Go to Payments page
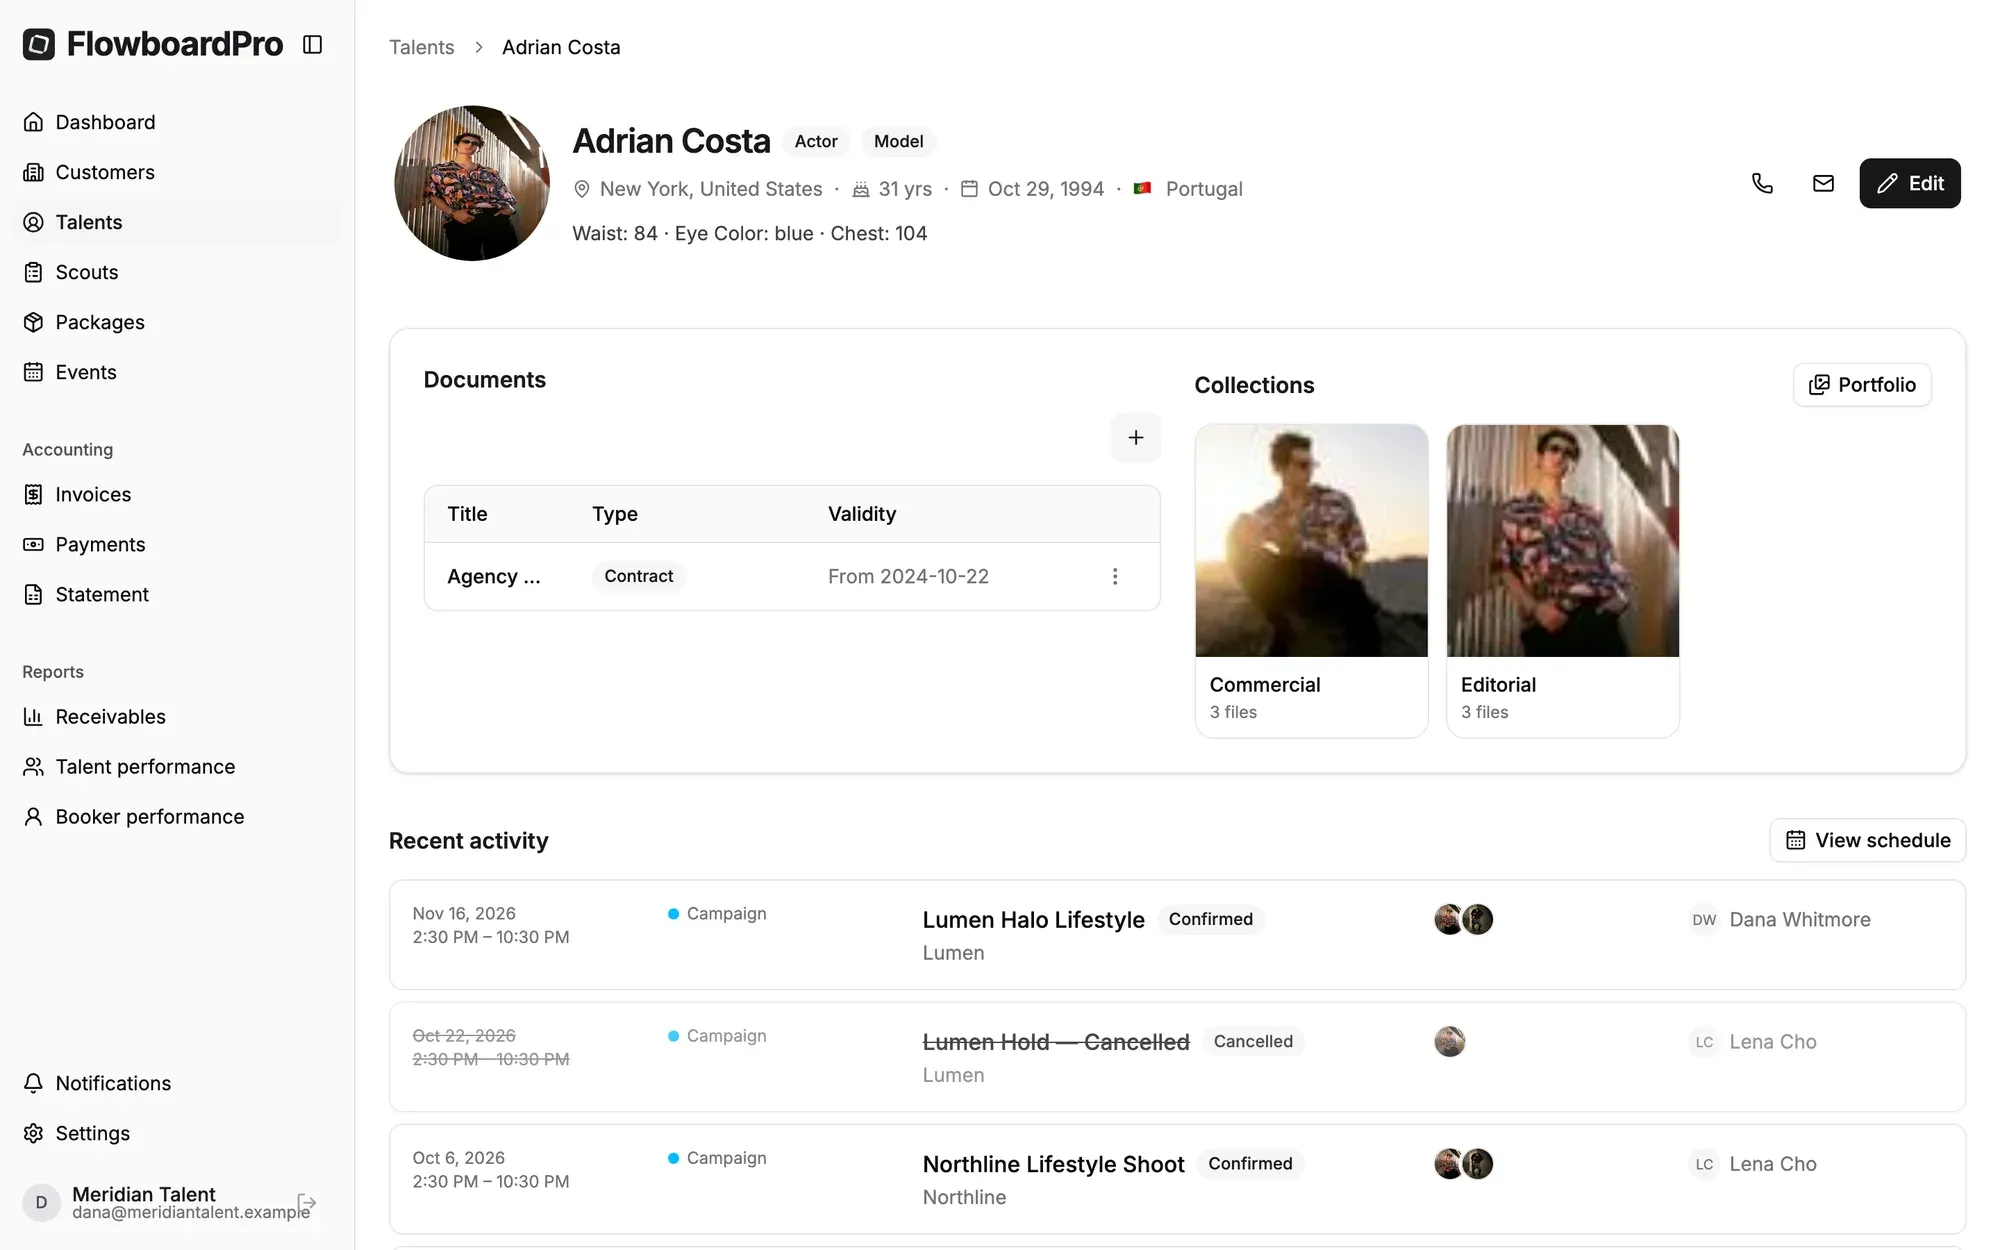The width and height of the screenshot is (2000, 1250). 178,544
